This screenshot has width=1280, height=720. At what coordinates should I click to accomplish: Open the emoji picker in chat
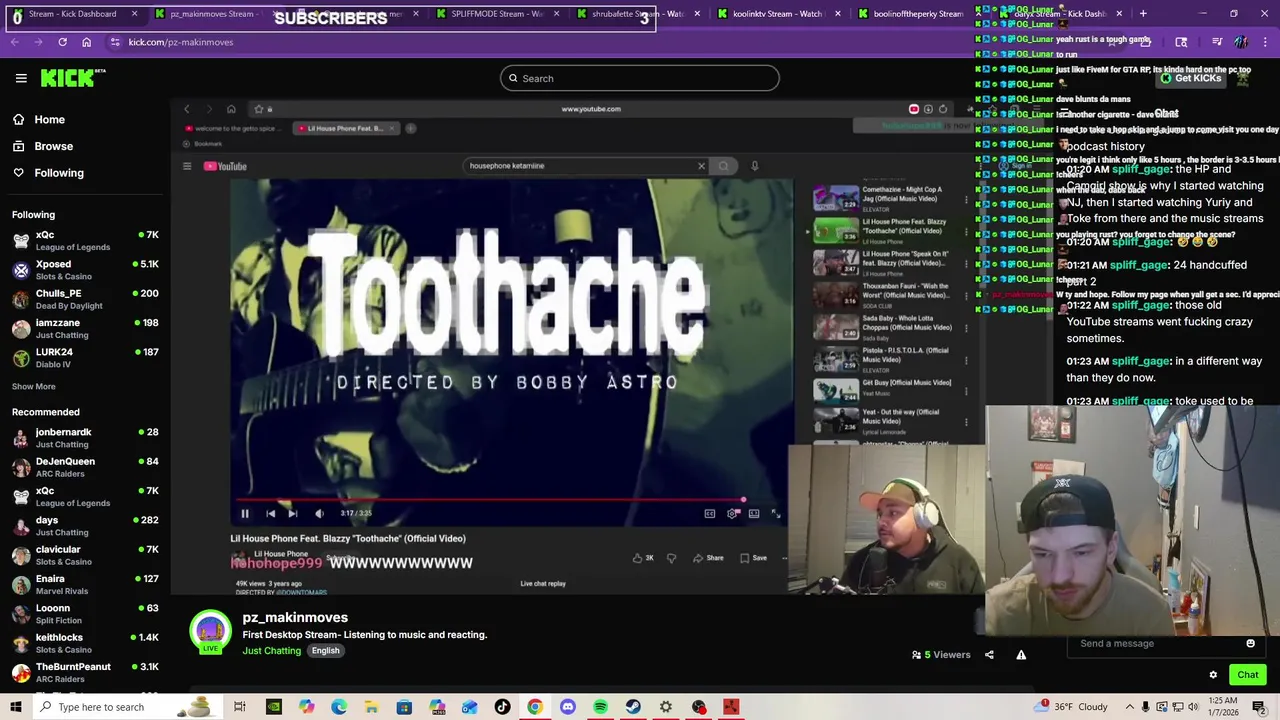(1250, 643)
